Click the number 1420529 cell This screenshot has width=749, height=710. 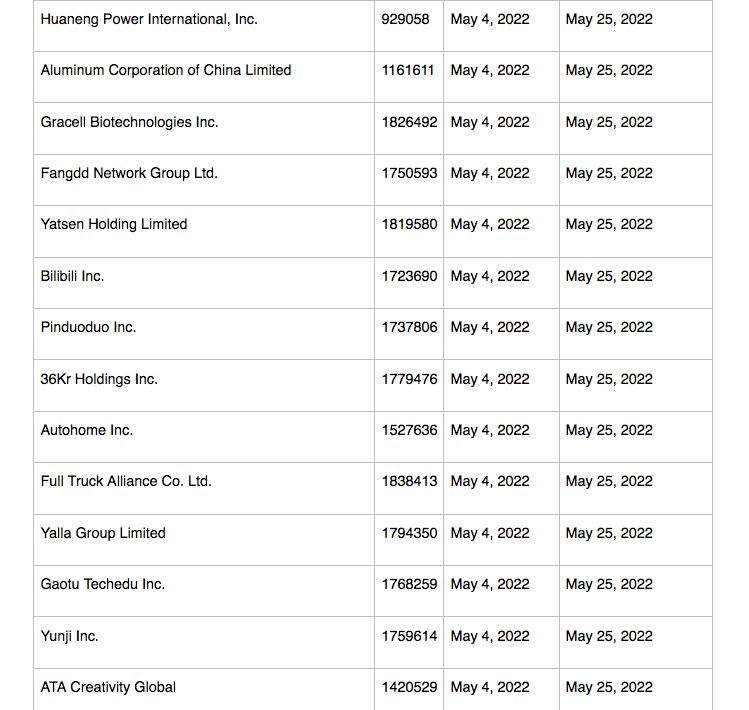tap(409, 687)
